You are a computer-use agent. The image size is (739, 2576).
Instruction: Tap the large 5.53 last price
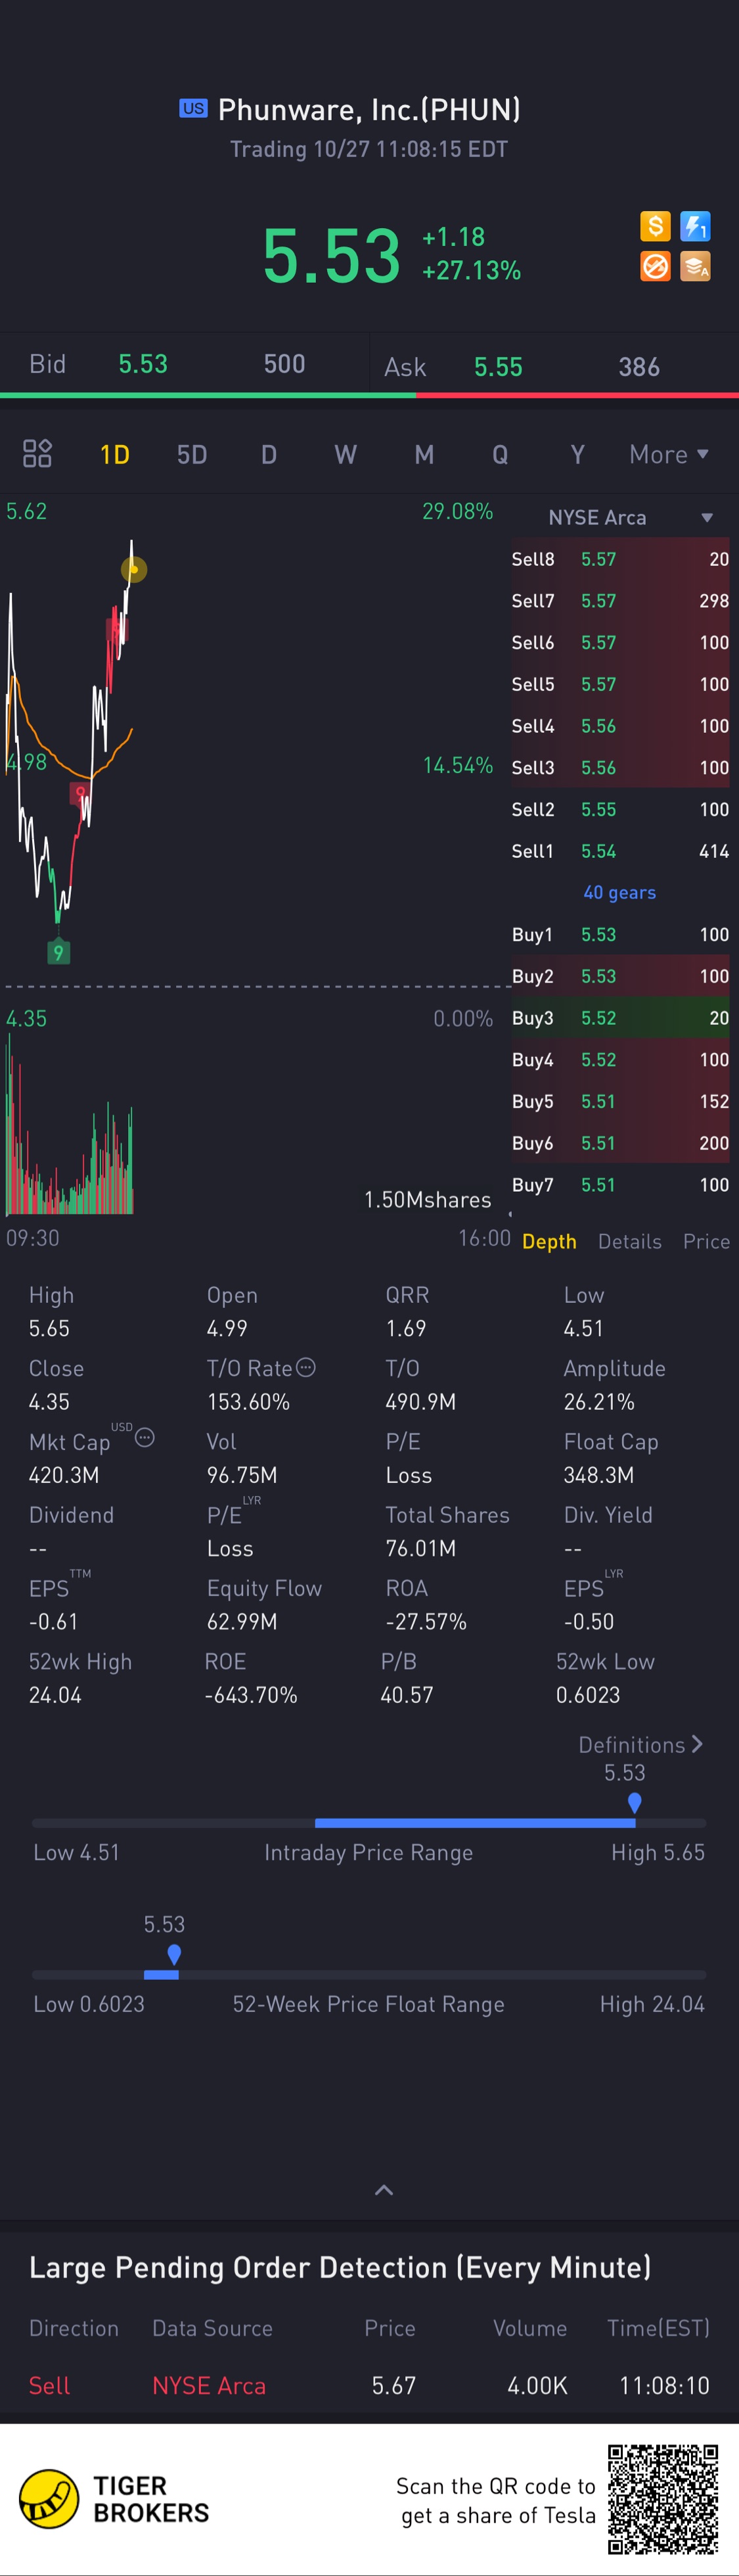331,256
